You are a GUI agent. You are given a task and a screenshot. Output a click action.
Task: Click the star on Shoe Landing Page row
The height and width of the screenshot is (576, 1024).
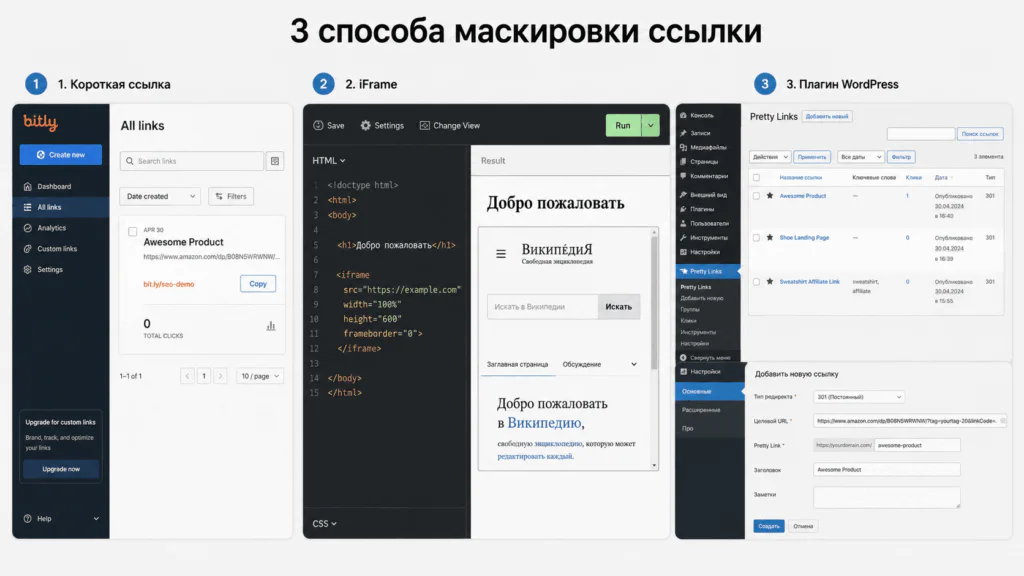pos(769,238)
